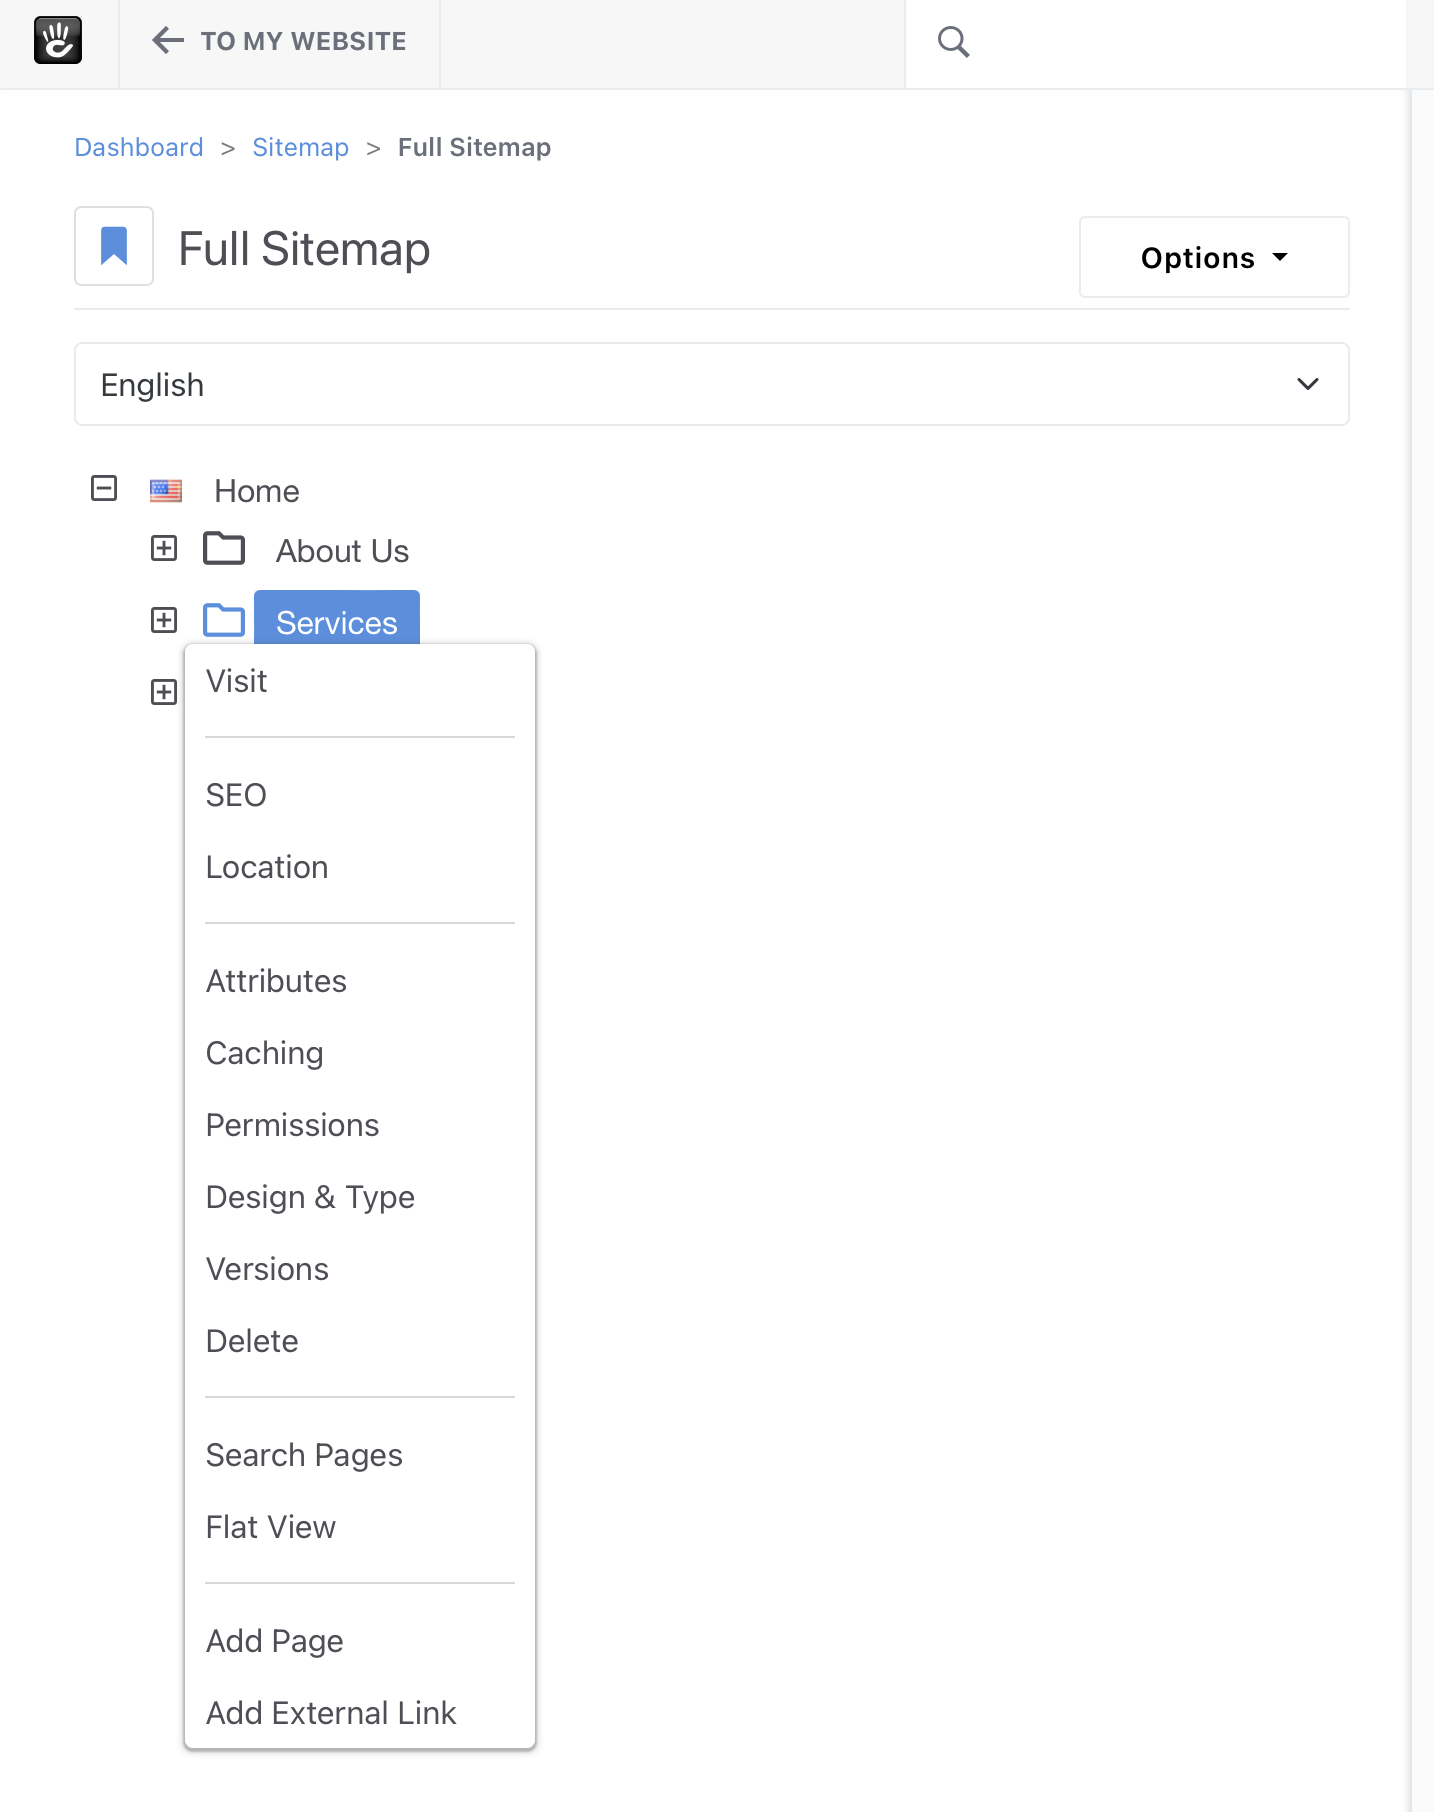Collapse the Home tree node
1434x1812 pixels.
pos(104,489)
